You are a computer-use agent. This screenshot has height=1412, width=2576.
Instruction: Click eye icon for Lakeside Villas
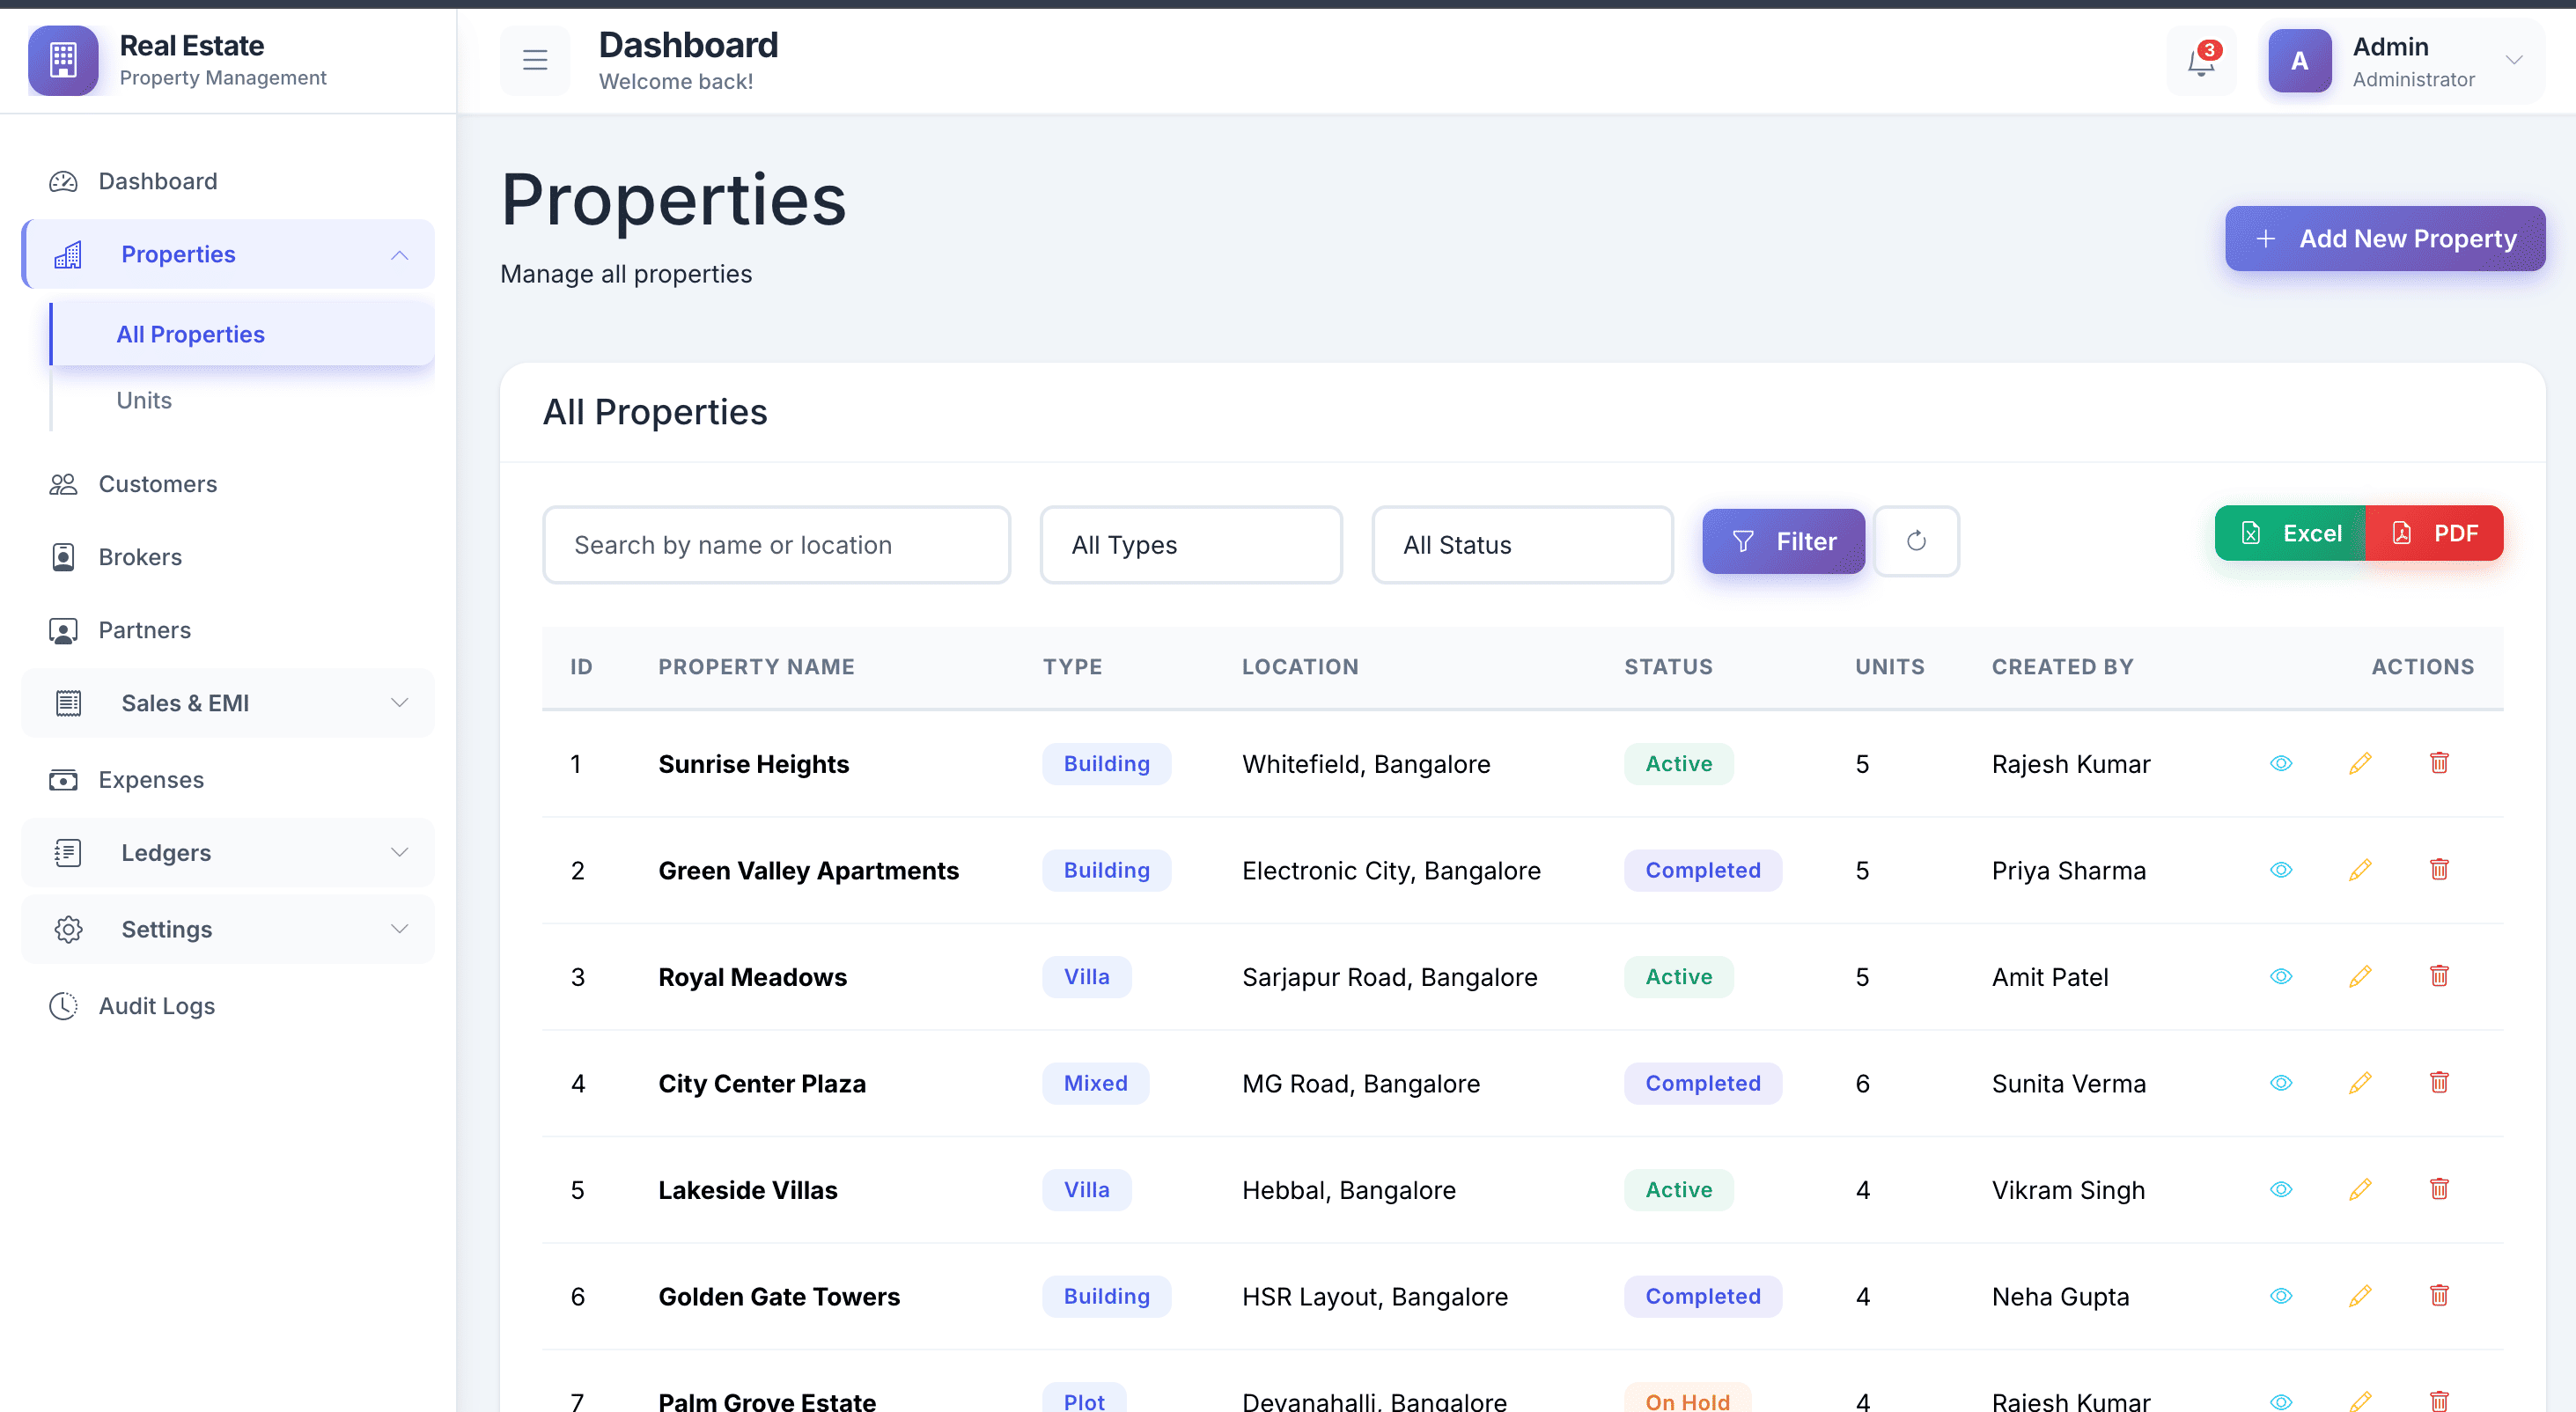(2281, 1190)
